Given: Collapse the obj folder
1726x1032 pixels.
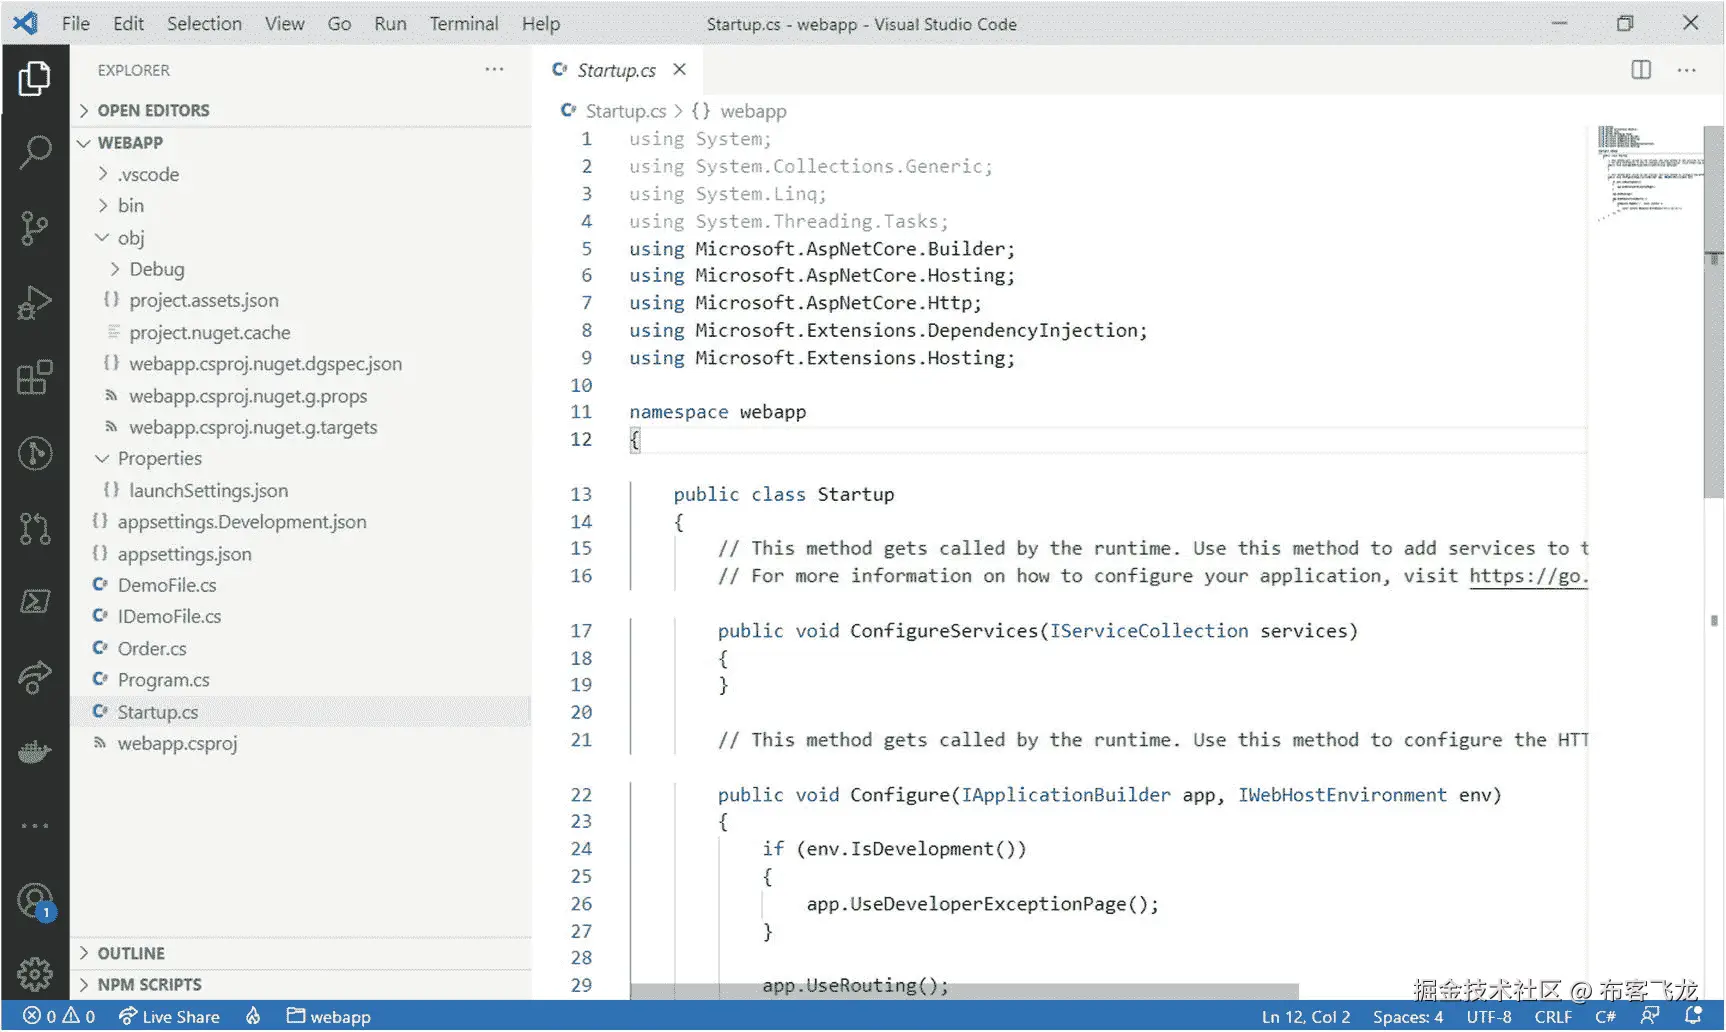Looking at the screenshot, I should click(301, 237).
